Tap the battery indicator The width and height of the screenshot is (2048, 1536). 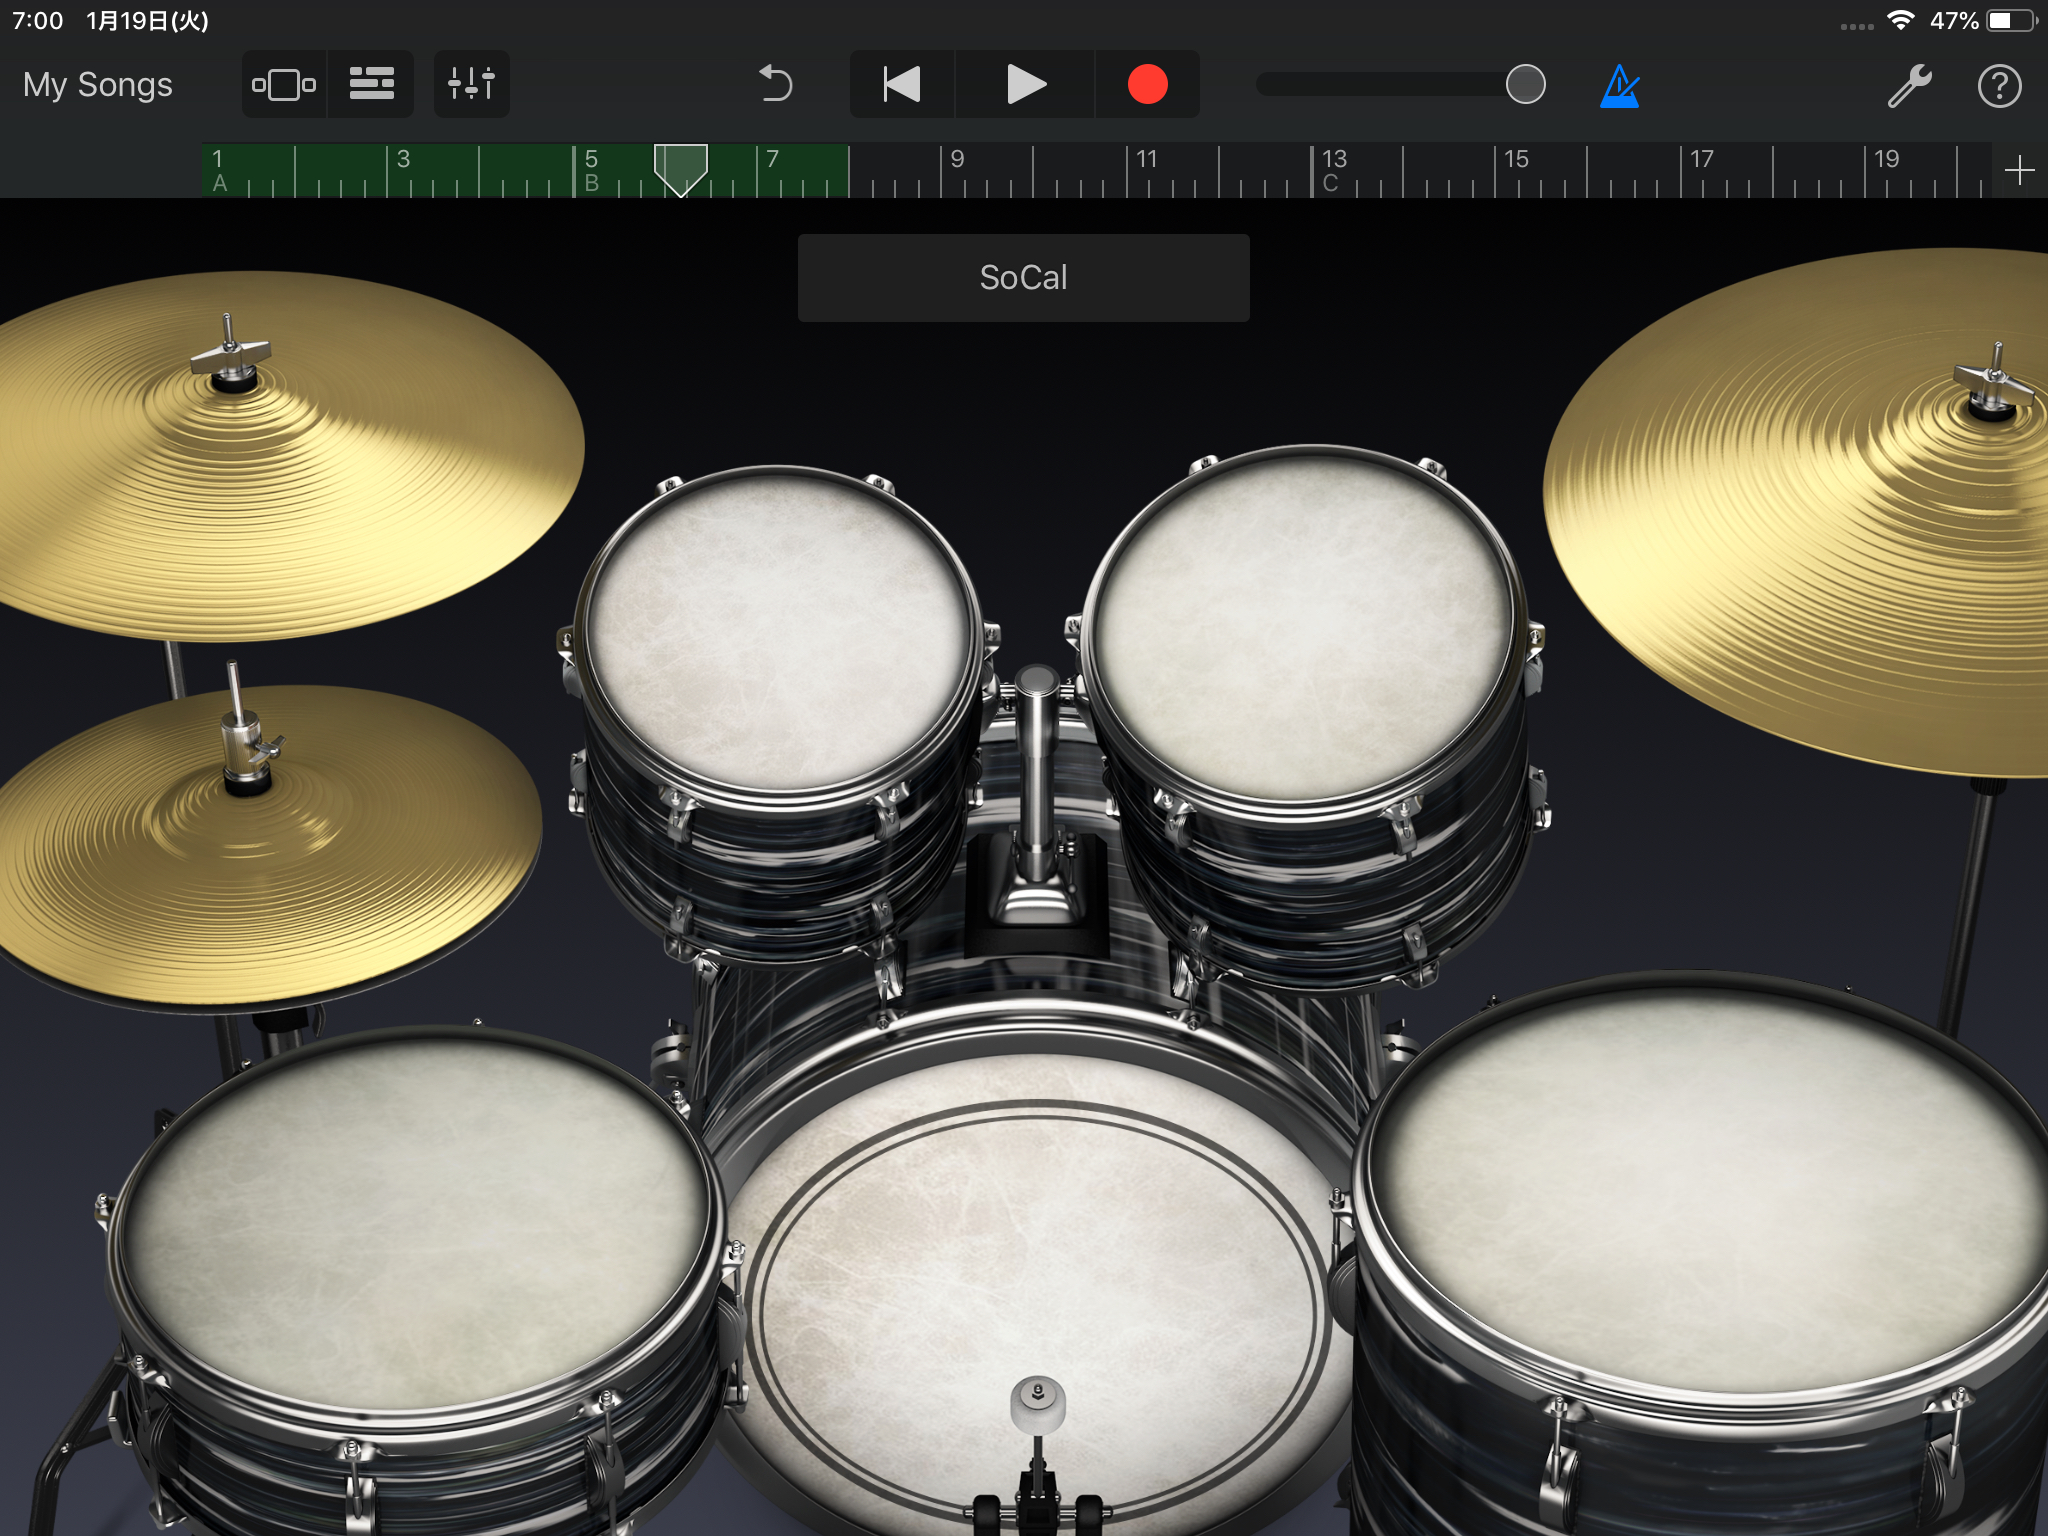coord(2010,20)
